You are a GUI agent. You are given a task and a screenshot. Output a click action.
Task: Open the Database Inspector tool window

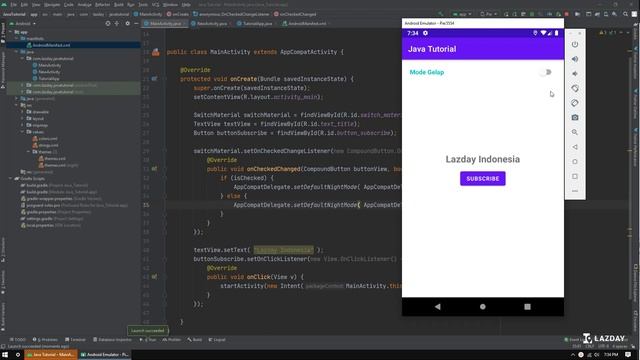pos(112,340)
